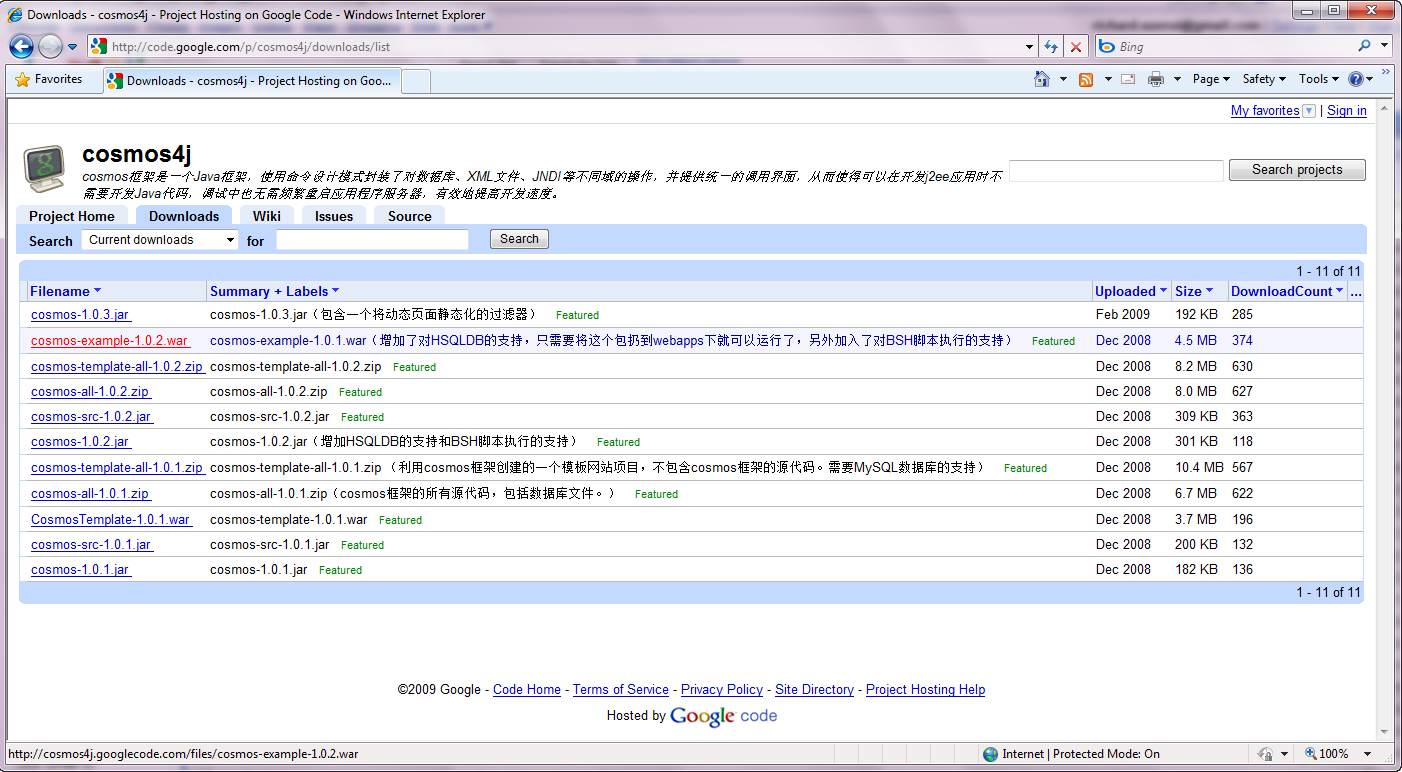Click the Bing search magnifier icon
The height and width of the screenshot is (772, 1402).
1364,46
